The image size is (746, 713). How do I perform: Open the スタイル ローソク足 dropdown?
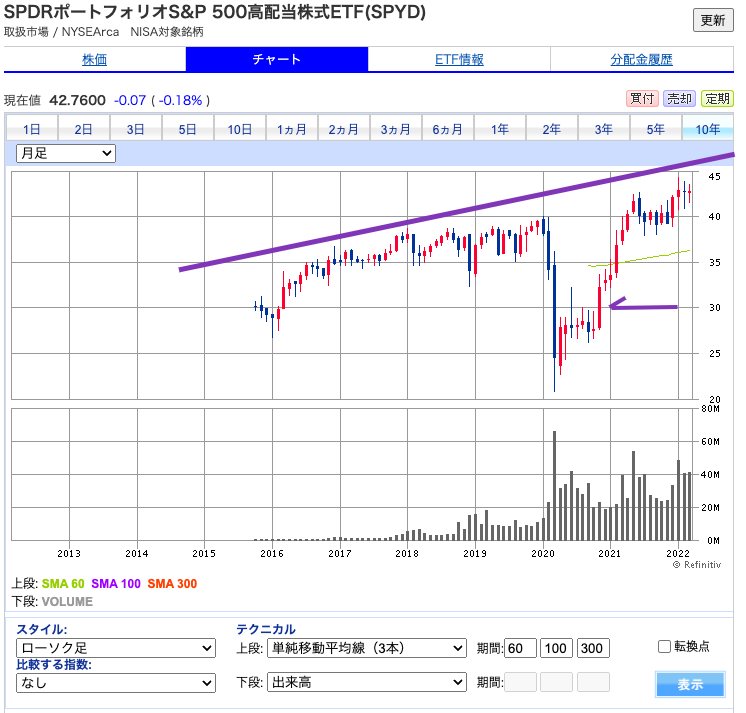click(116, 648)
